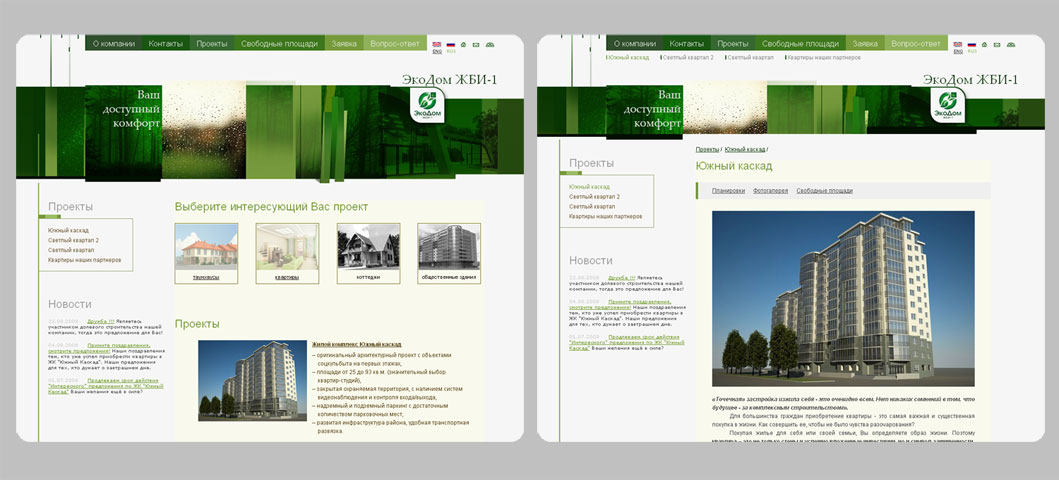
Task: Open 'коттеджи' caption label
Action: [368, 277]
